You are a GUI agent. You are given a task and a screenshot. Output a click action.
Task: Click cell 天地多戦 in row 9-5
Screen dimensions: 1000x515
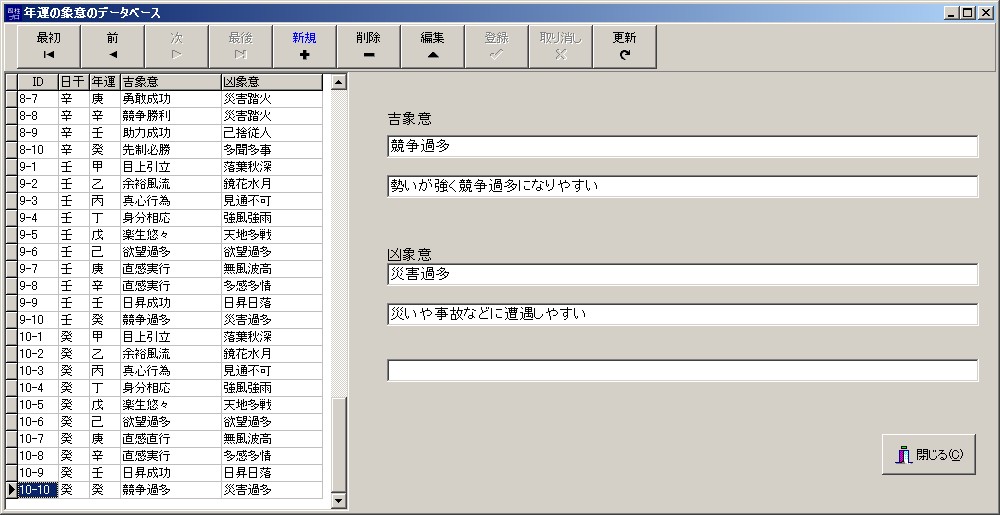(272, 235)
